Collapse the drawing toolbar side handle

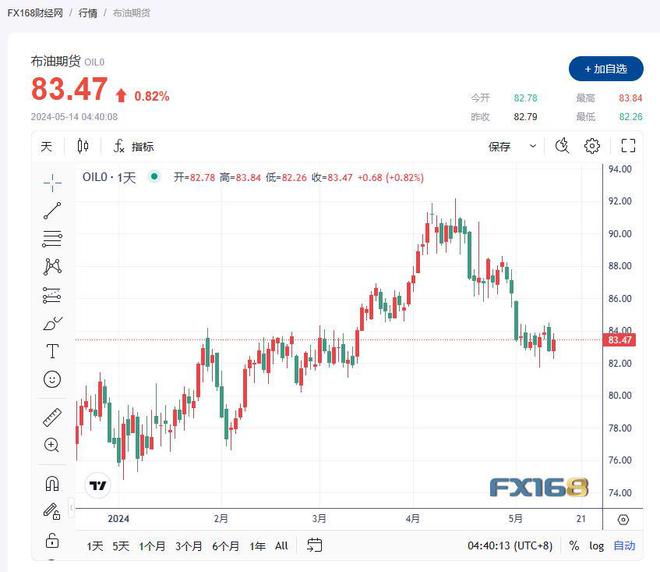72,508
